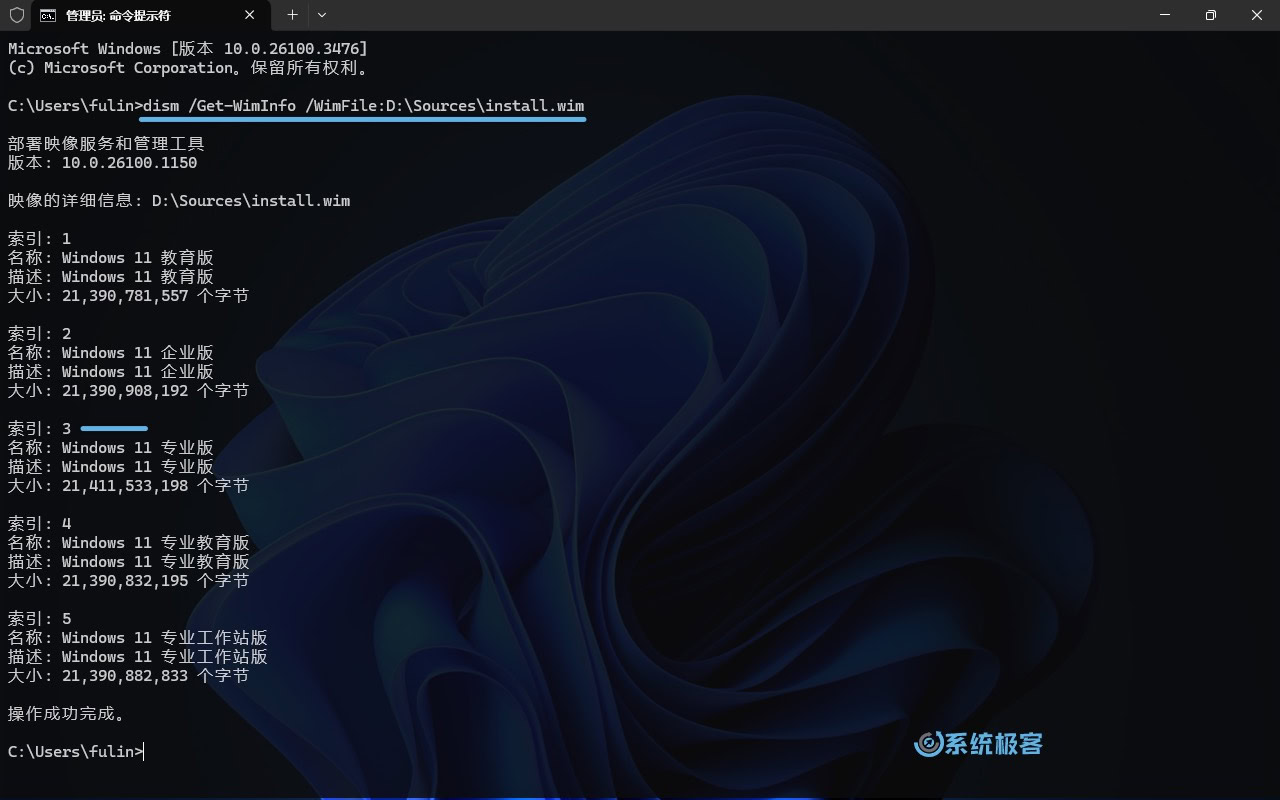Click size 21,390,781,557 个字节 line
The width and height of the screenshot is (1280, 800).
[x=129, y=296]
